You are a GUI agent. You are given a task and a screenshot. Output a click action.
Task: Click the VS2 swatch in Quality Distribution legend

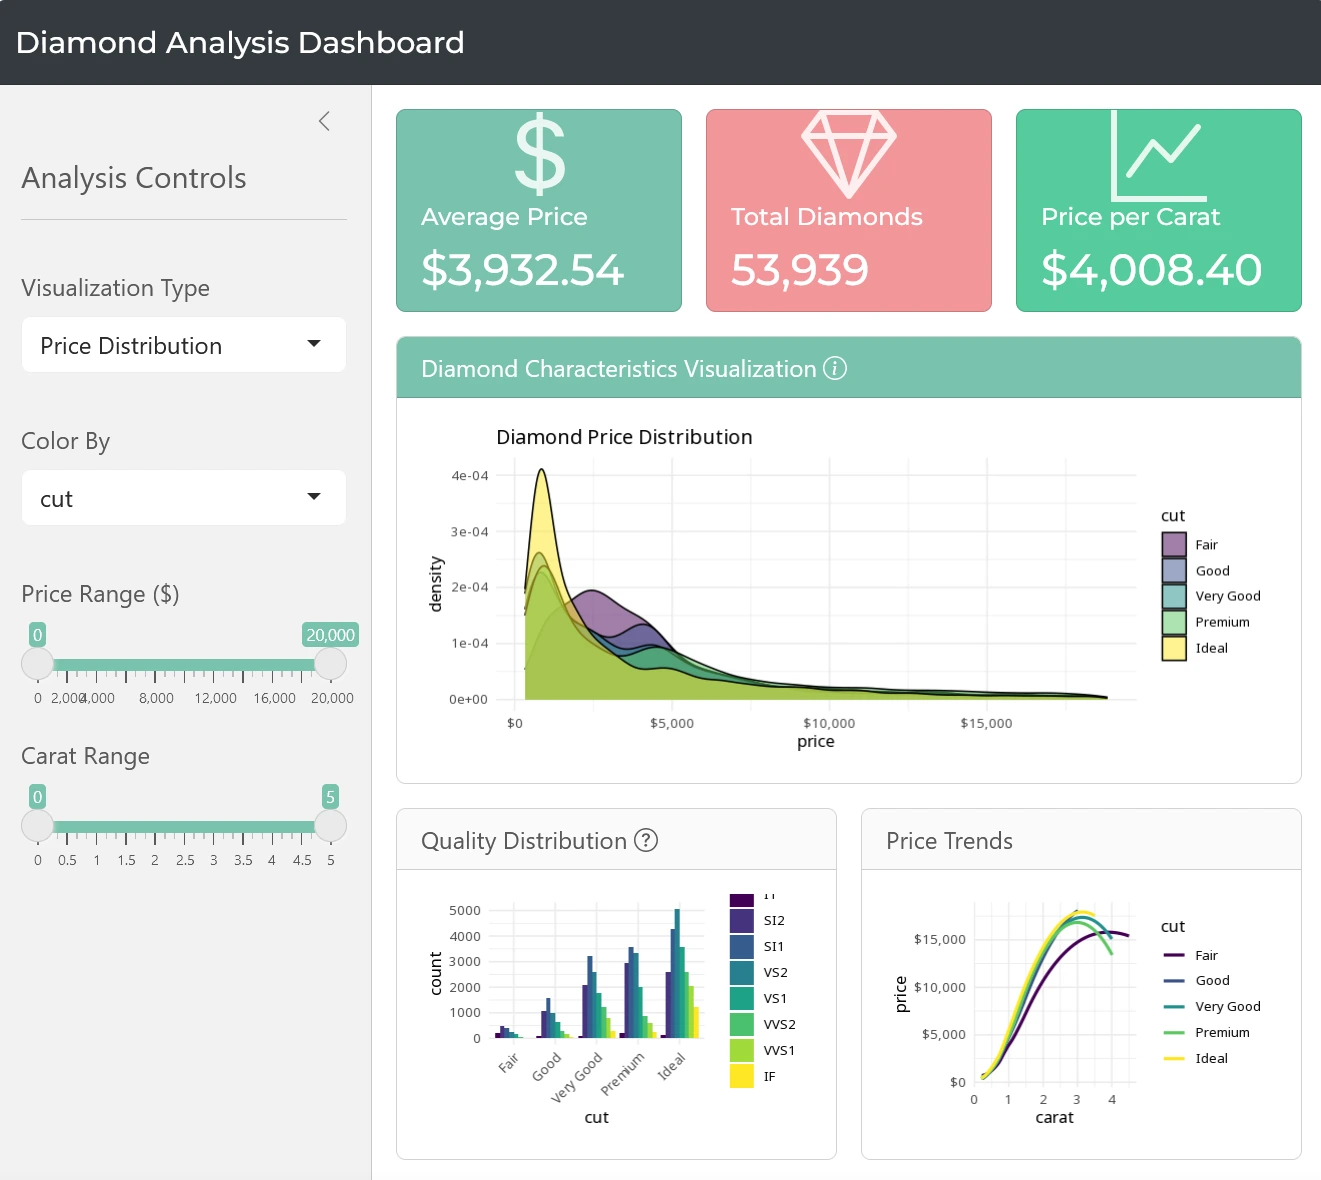(742, 972)
